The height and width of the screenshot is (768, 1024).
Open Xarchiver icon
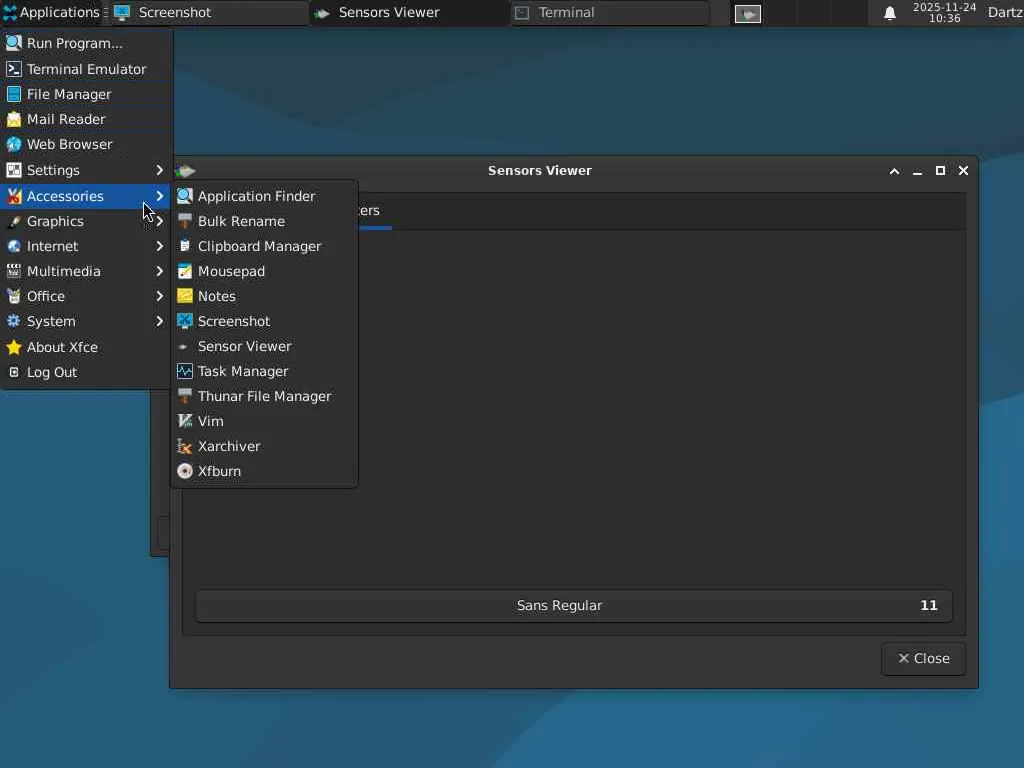click(185, 446)
